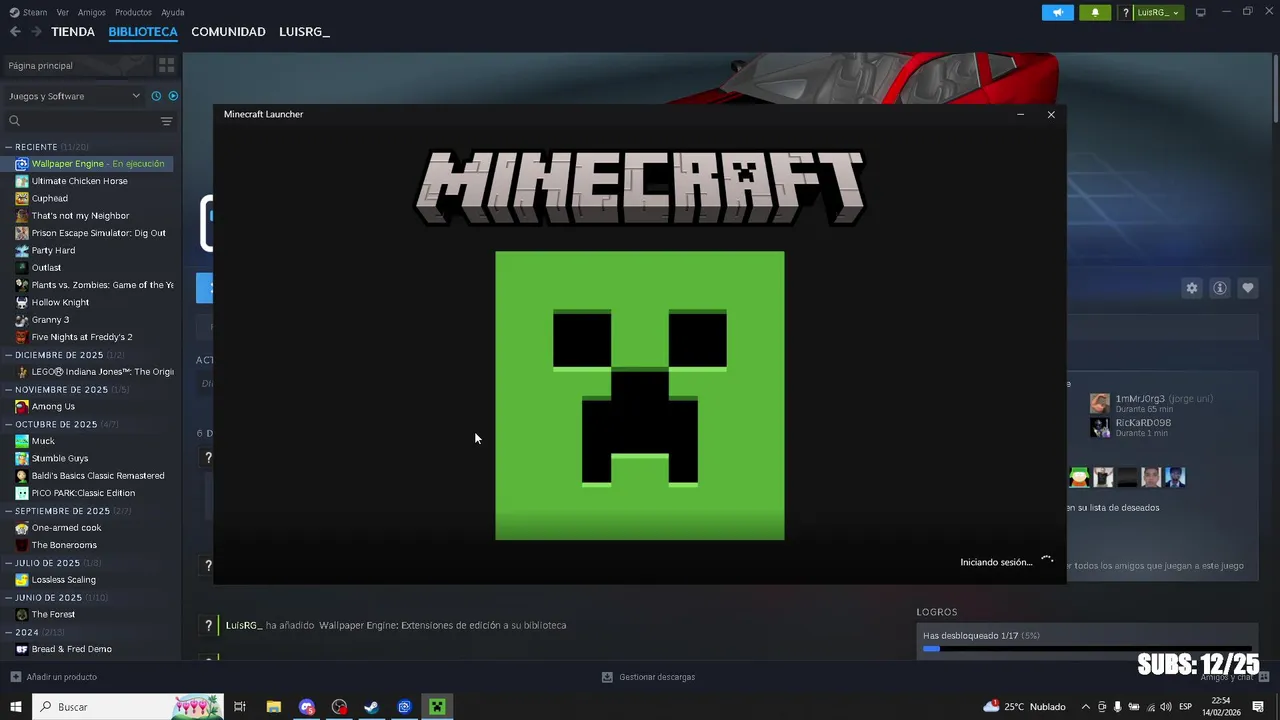1280x720 pixels.
Task: Open the taskbar volume icon
Action: 1166,707
